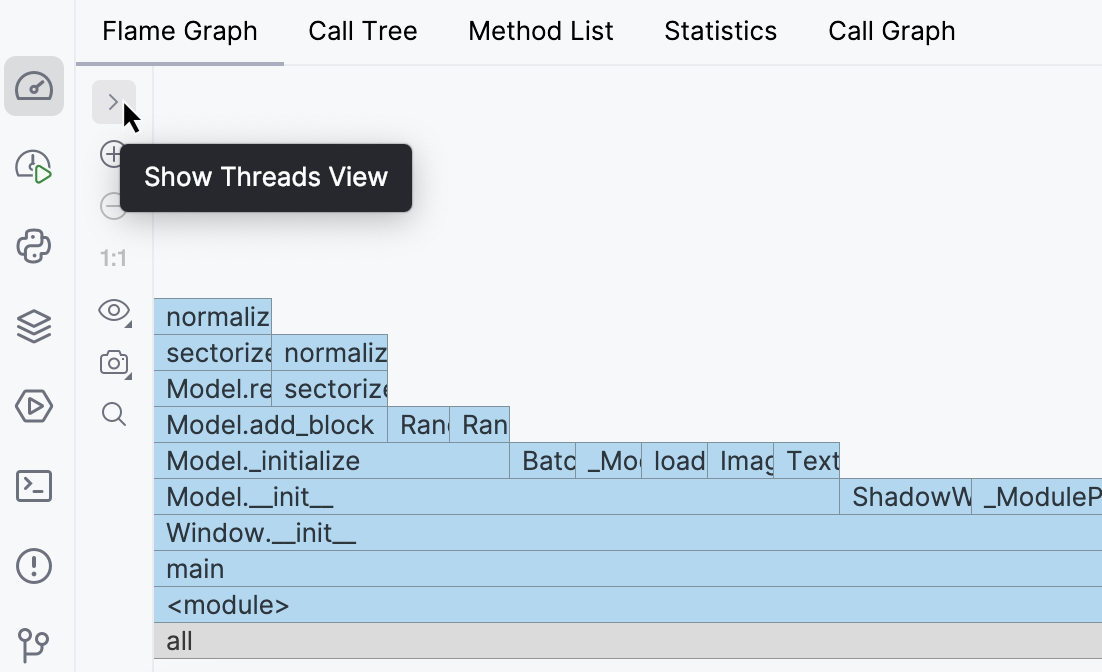The height and width of the screenshot is (672, 1102).
Task: Search the flame graph with the magnifier
Action: coord(113,415)
